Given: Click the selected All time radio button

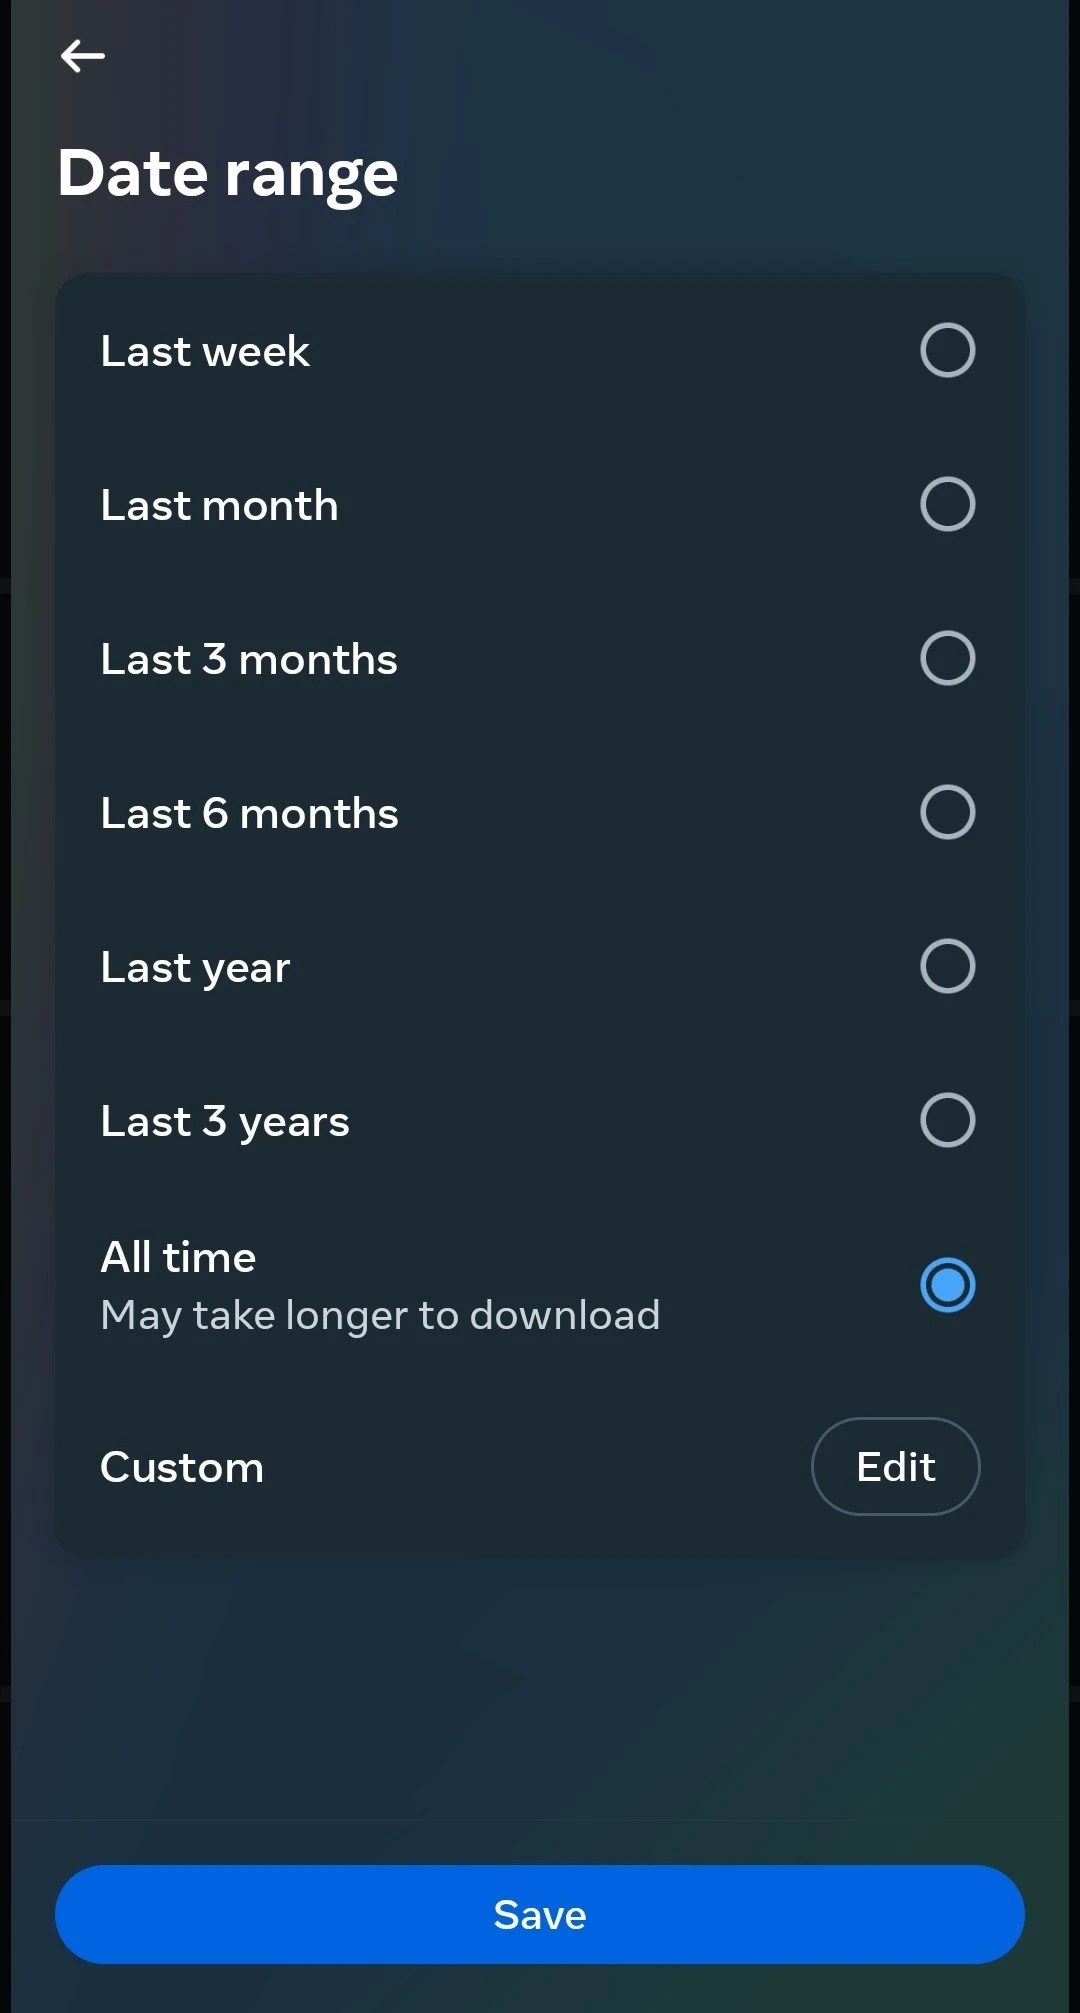Looking at the screenshot, I should pos(947,1285).
